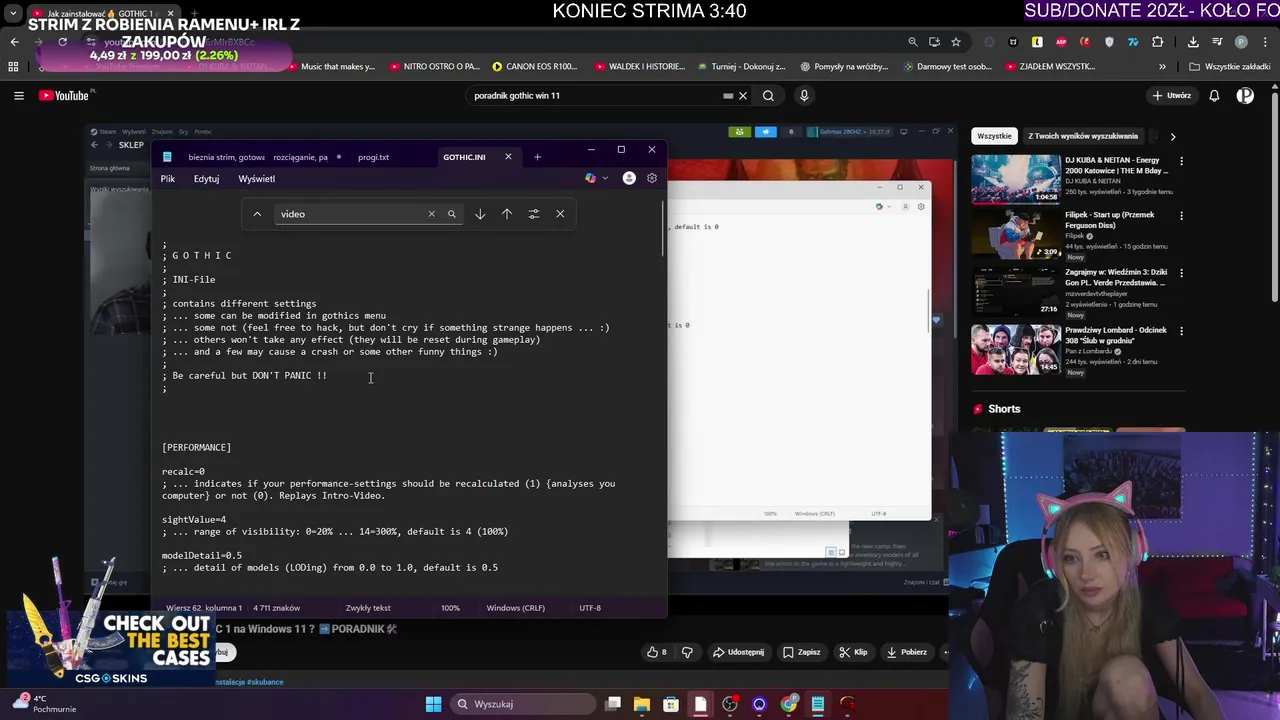Clear the YouTube search query with X
1280x720 pixels.
tap(743, 96)
